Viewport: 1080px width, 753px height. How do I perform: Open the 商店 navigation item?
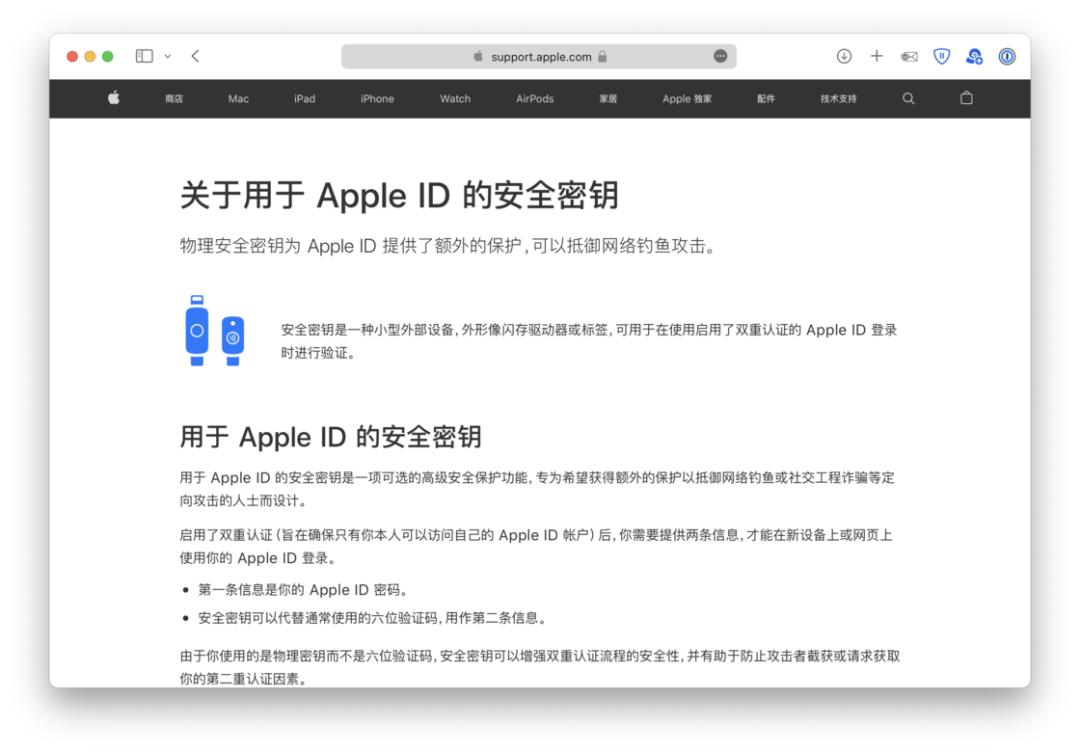point(174,99)
